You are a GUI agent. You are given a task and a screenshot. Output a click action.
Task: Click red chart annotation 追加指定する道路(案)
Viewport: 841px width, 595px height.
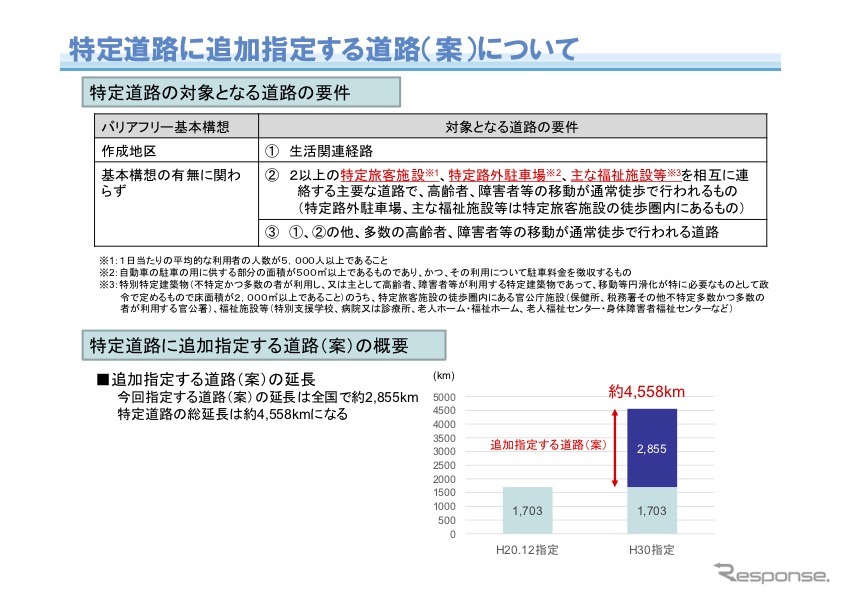pos(548,445)
